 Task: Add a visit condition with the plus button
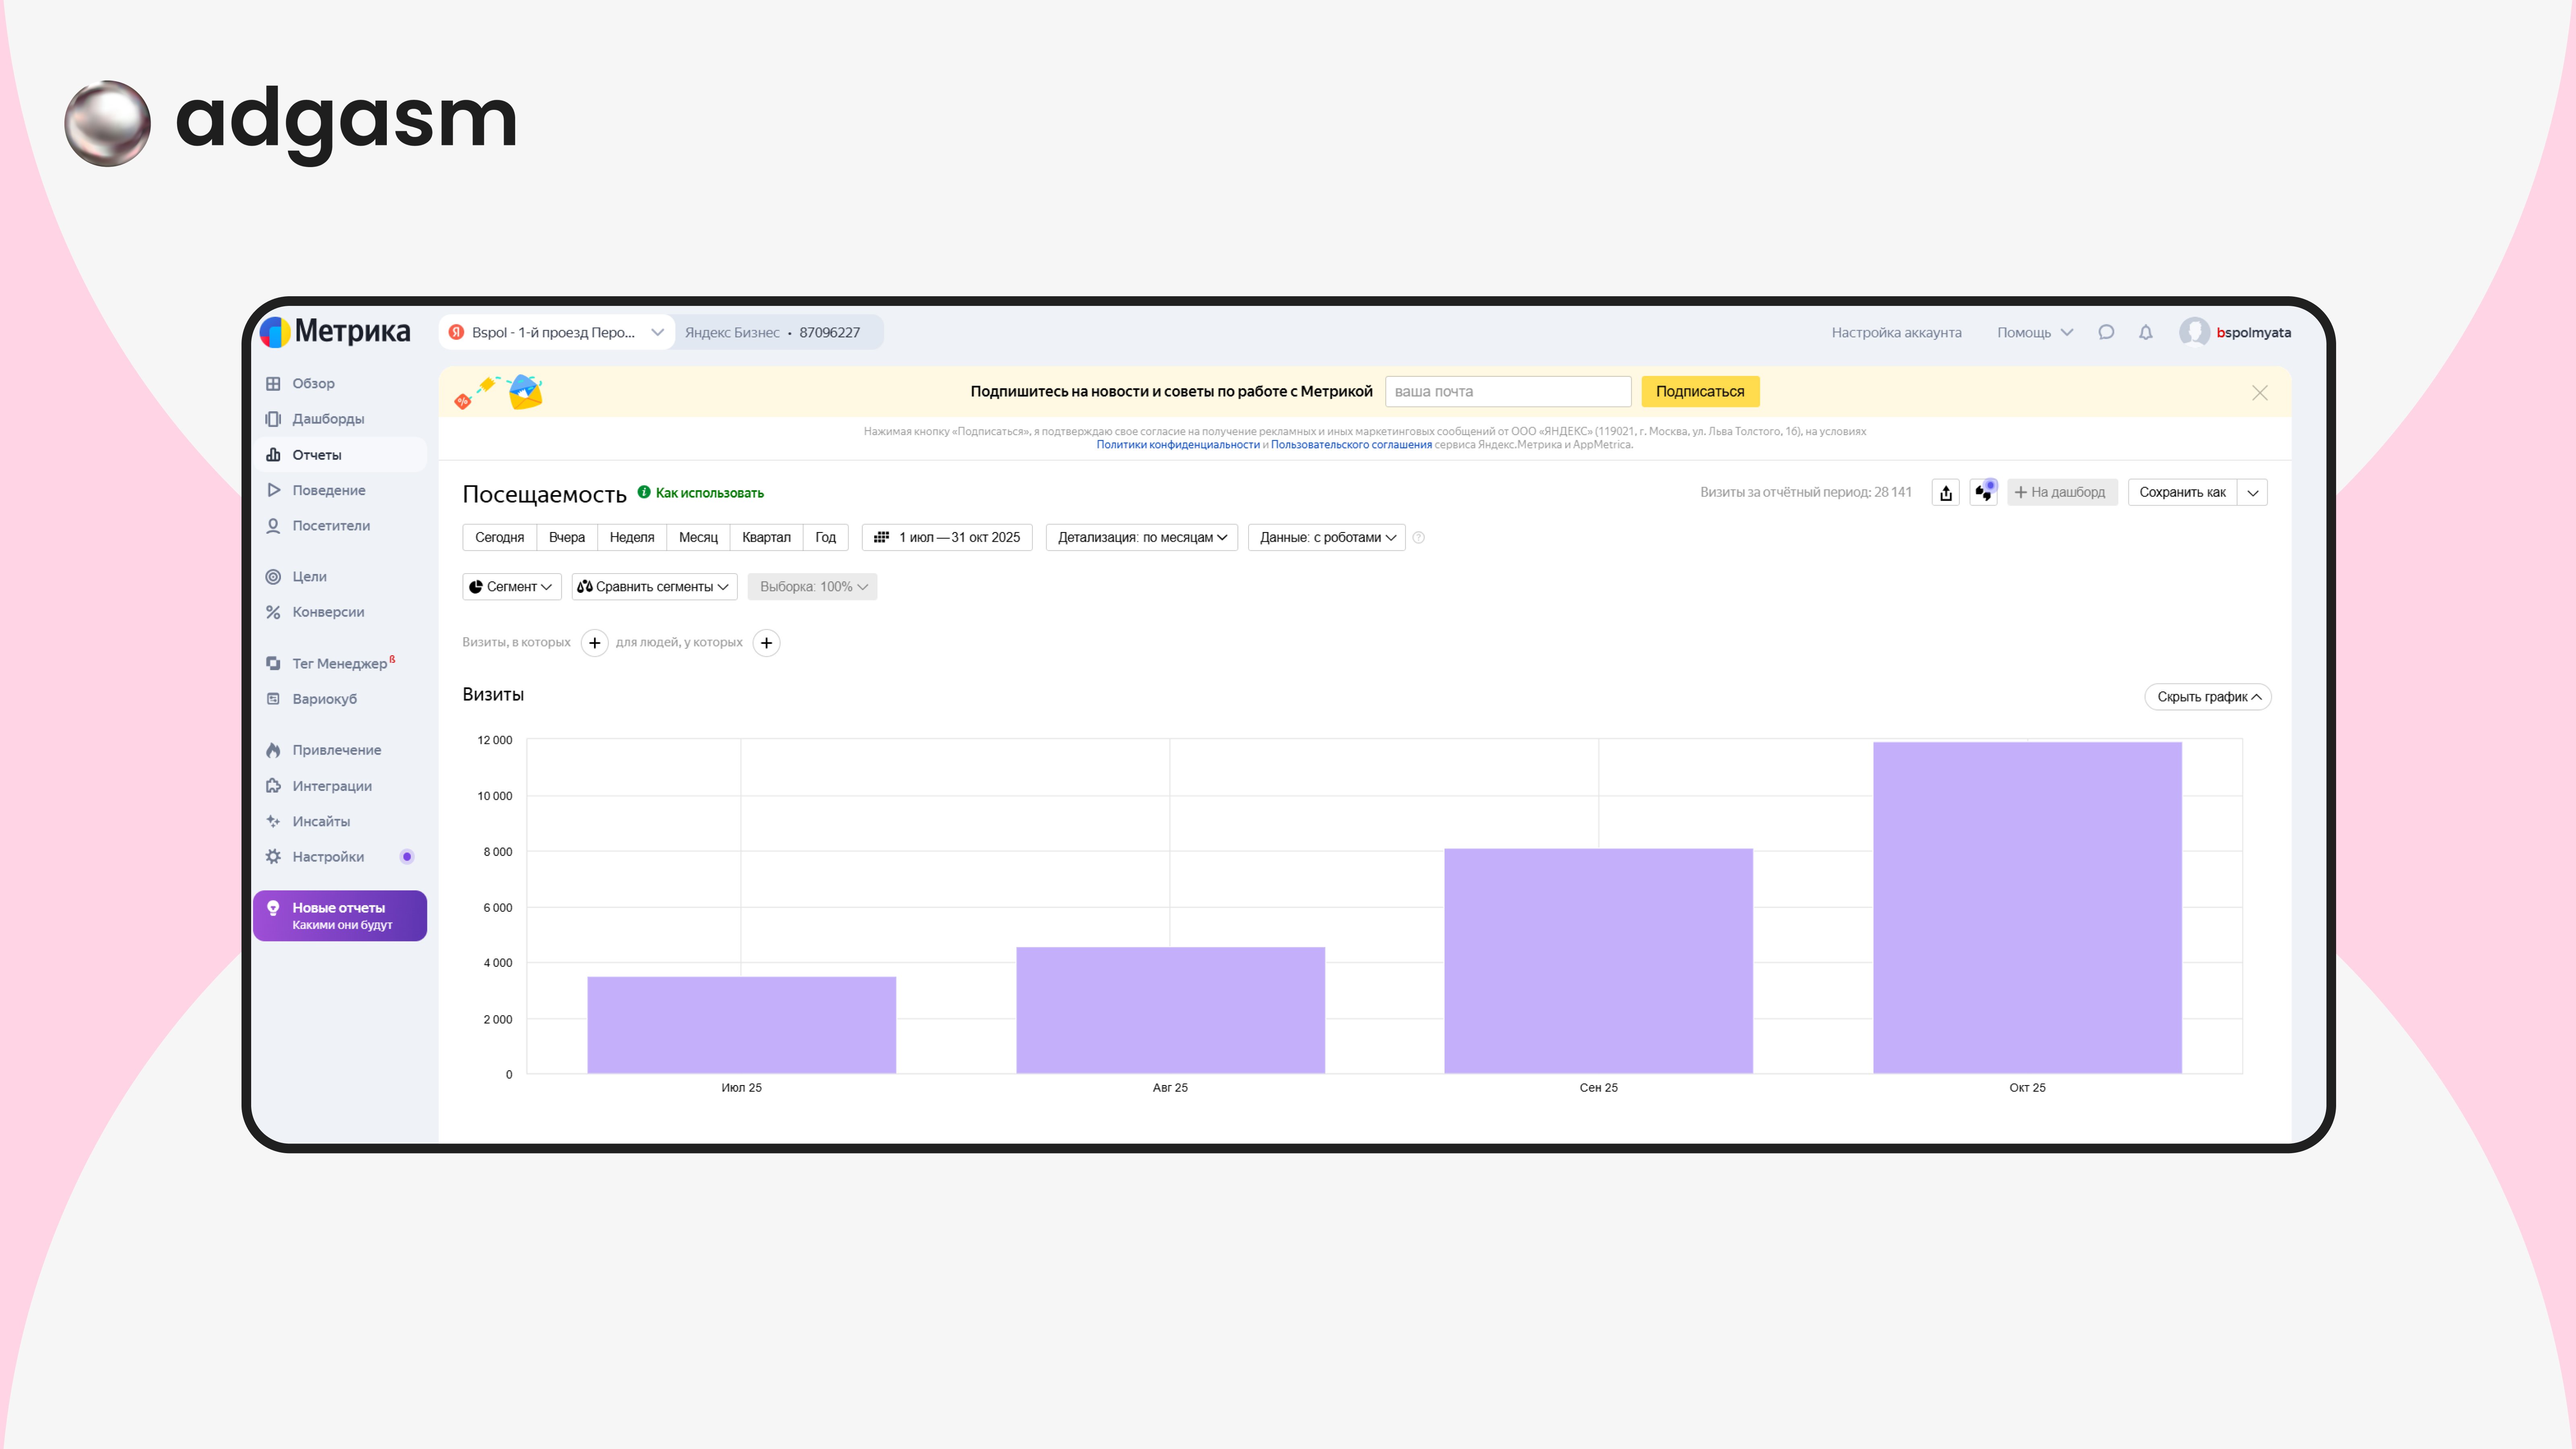(x=594, y=643)
